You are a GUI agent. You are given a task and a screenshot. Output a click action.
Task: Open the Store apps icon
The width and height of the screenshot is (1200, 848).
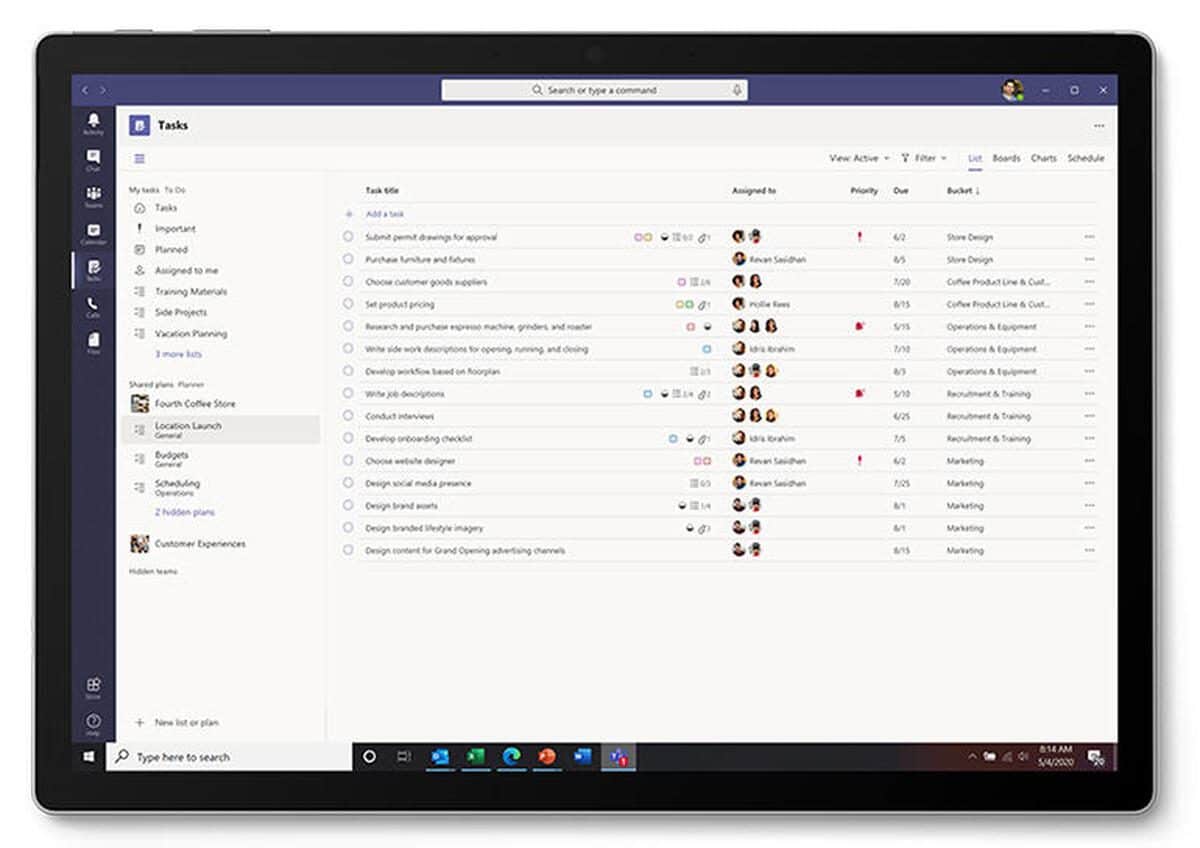click(93, 687)
